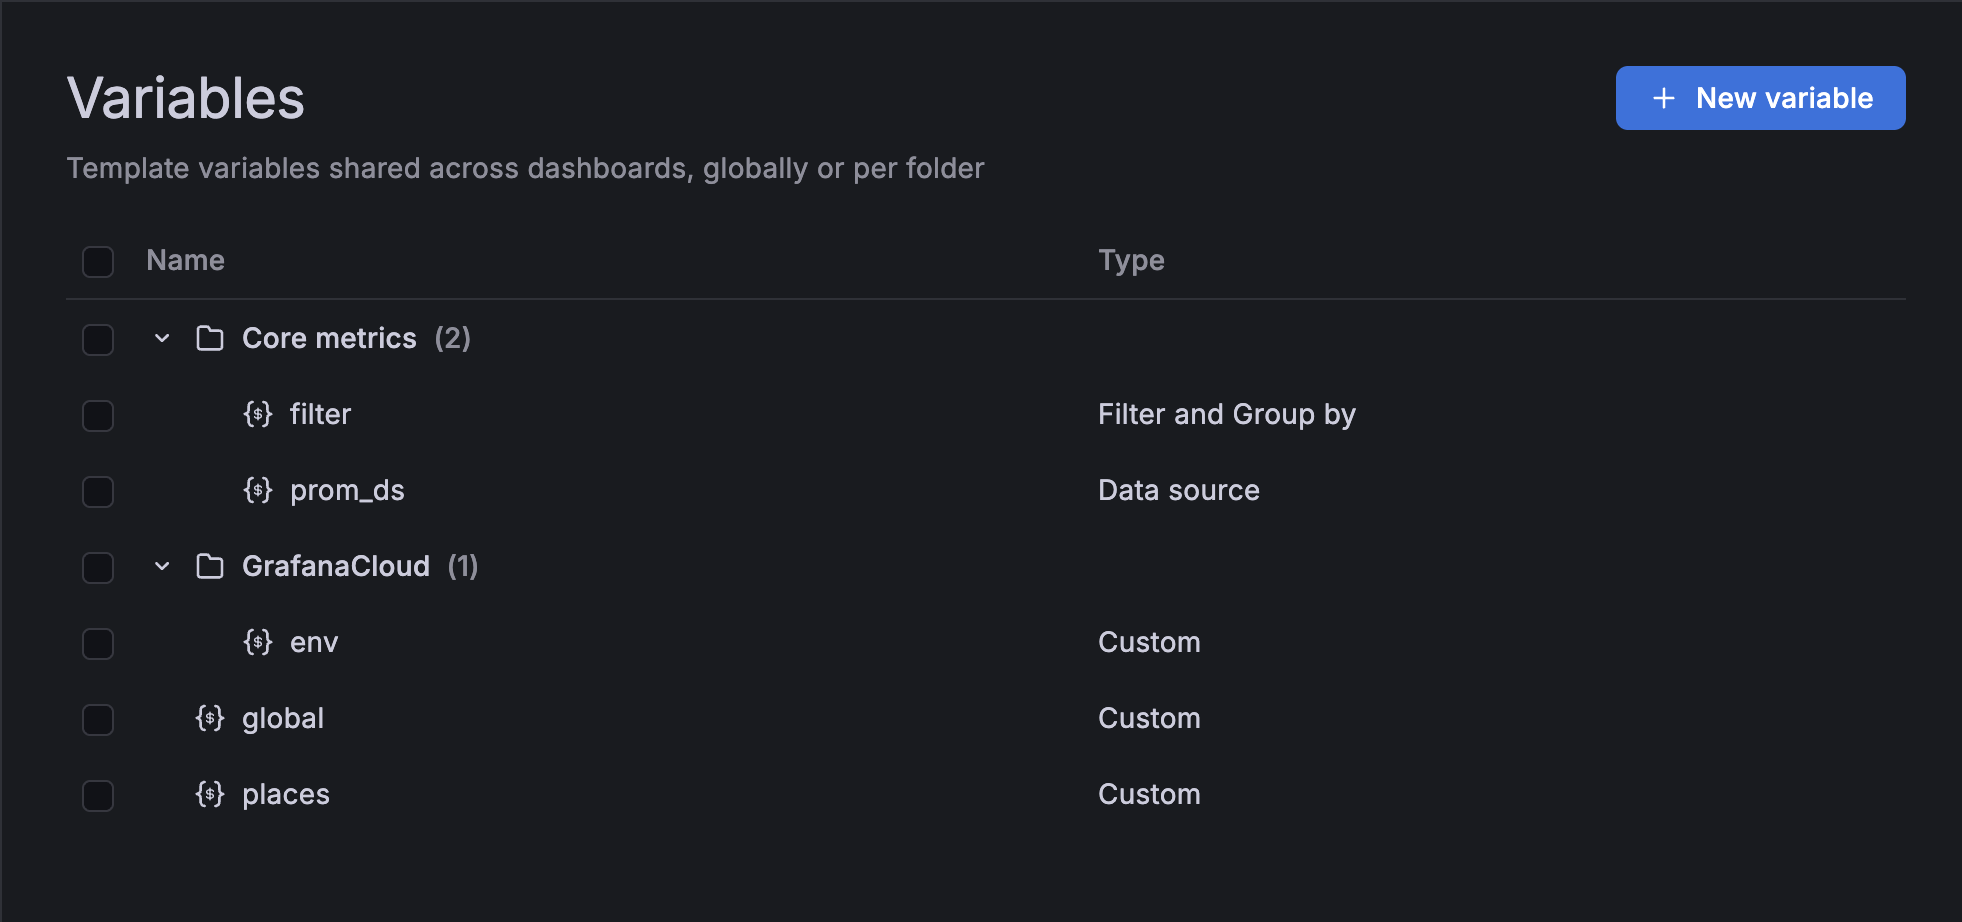Click the plus icon in New variable

tap(1664, 98)
